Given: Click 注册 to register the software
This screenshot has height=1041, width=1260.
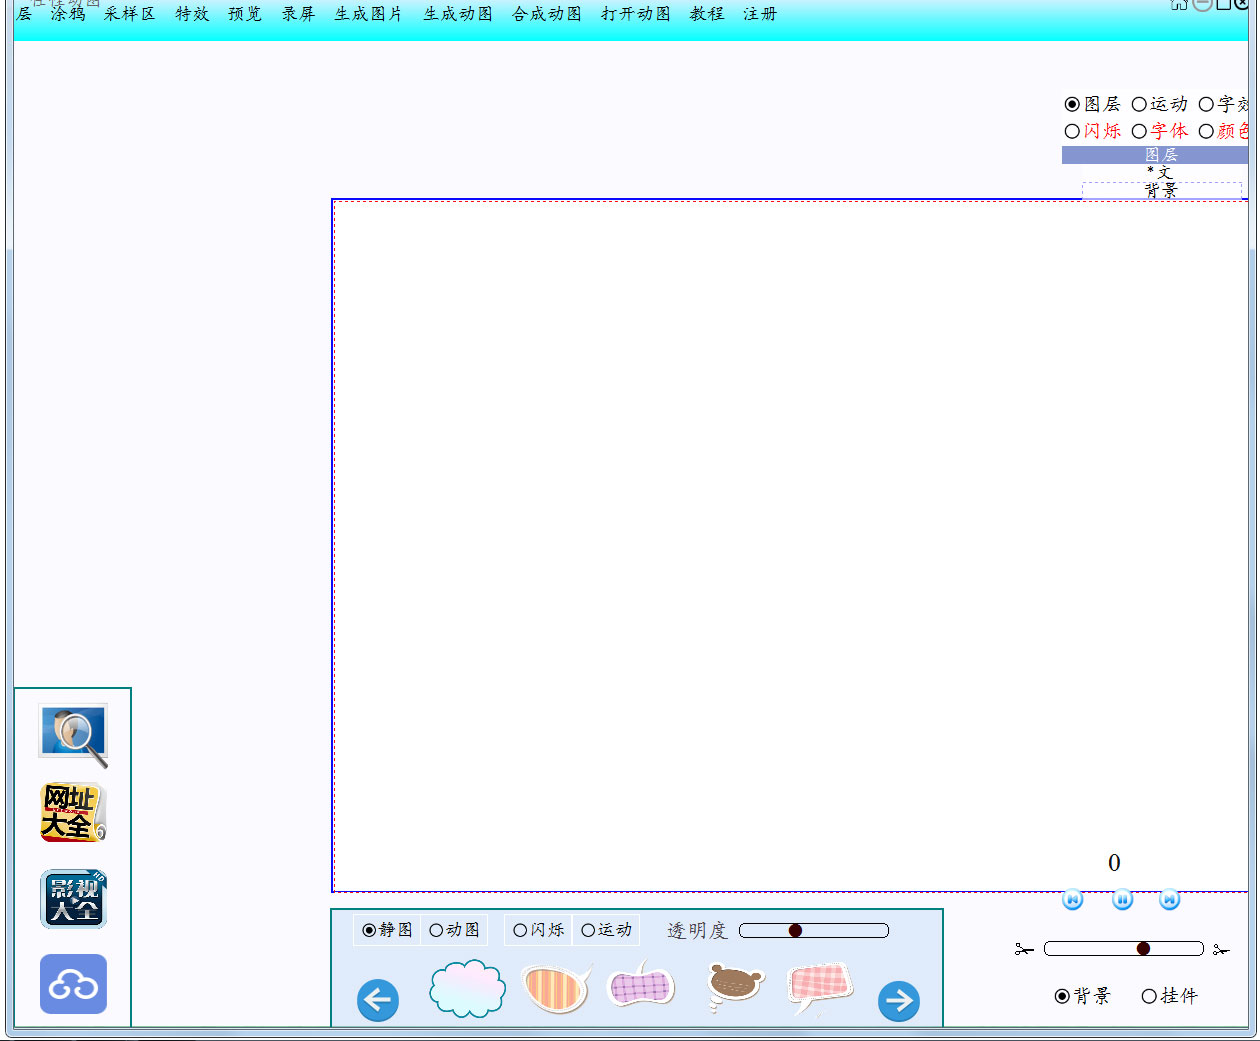Looking at the screenshot, I should 758,14.
